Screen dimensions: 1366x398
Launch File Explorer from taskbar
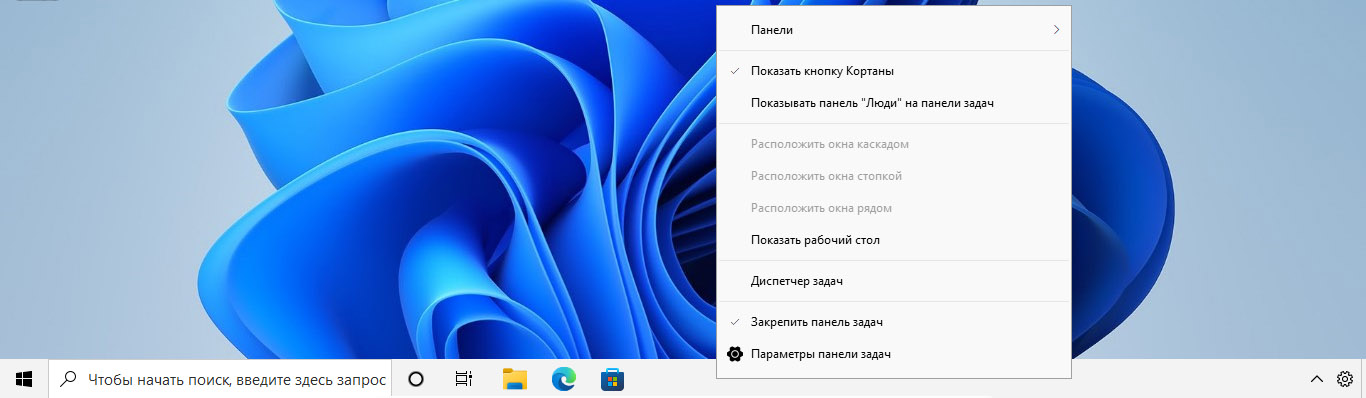(515, 379)
